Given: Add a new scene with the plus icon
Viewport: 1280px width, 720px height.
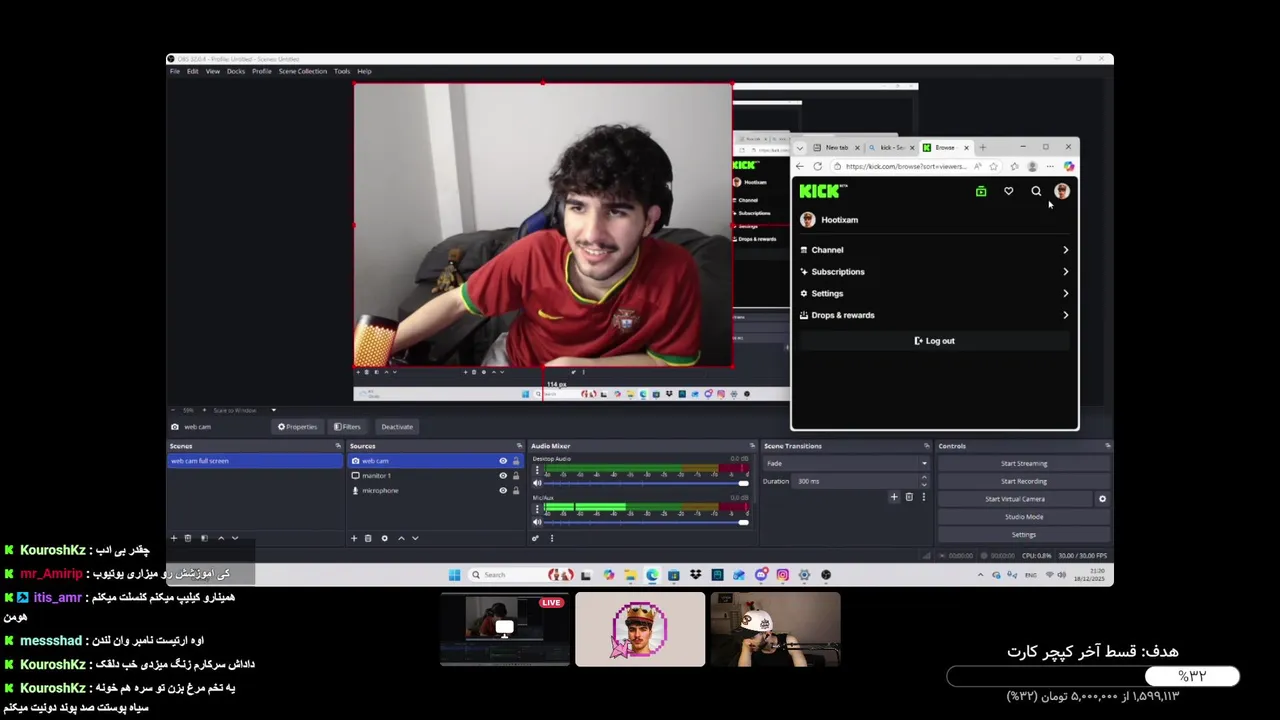Looking at the screenshot, I should 173,538.
